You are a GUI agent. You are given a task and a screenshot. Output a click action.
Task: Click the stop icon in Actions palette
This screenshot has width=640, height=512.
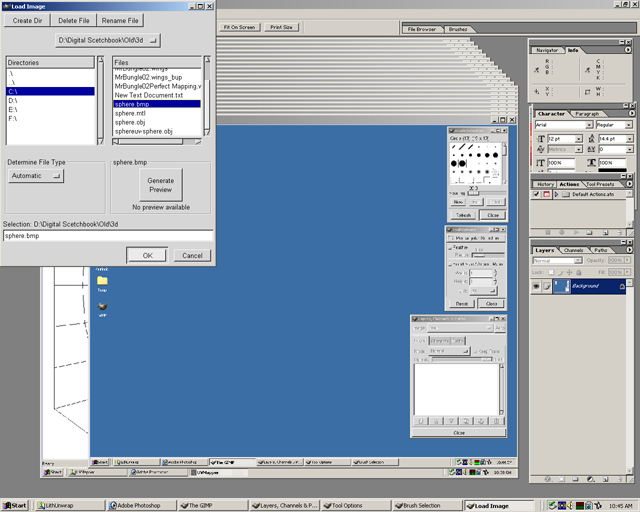pyautogui.click(x=547, y=232)
